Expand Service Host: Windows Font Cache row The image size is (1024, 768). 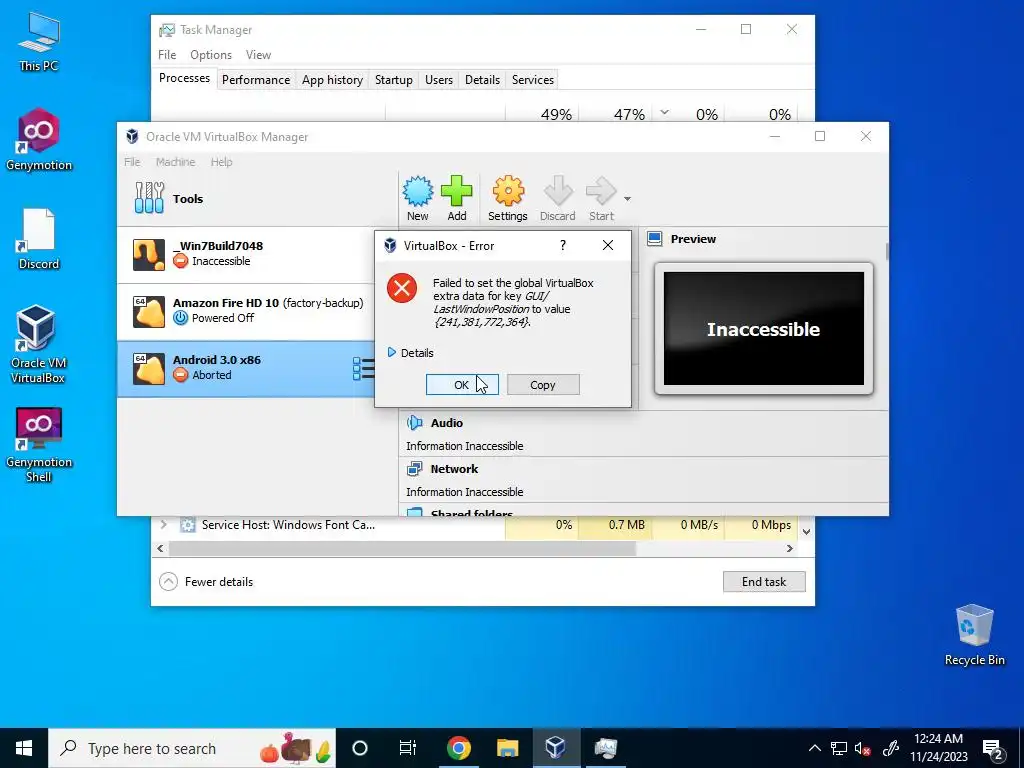(x=164, y=524)
